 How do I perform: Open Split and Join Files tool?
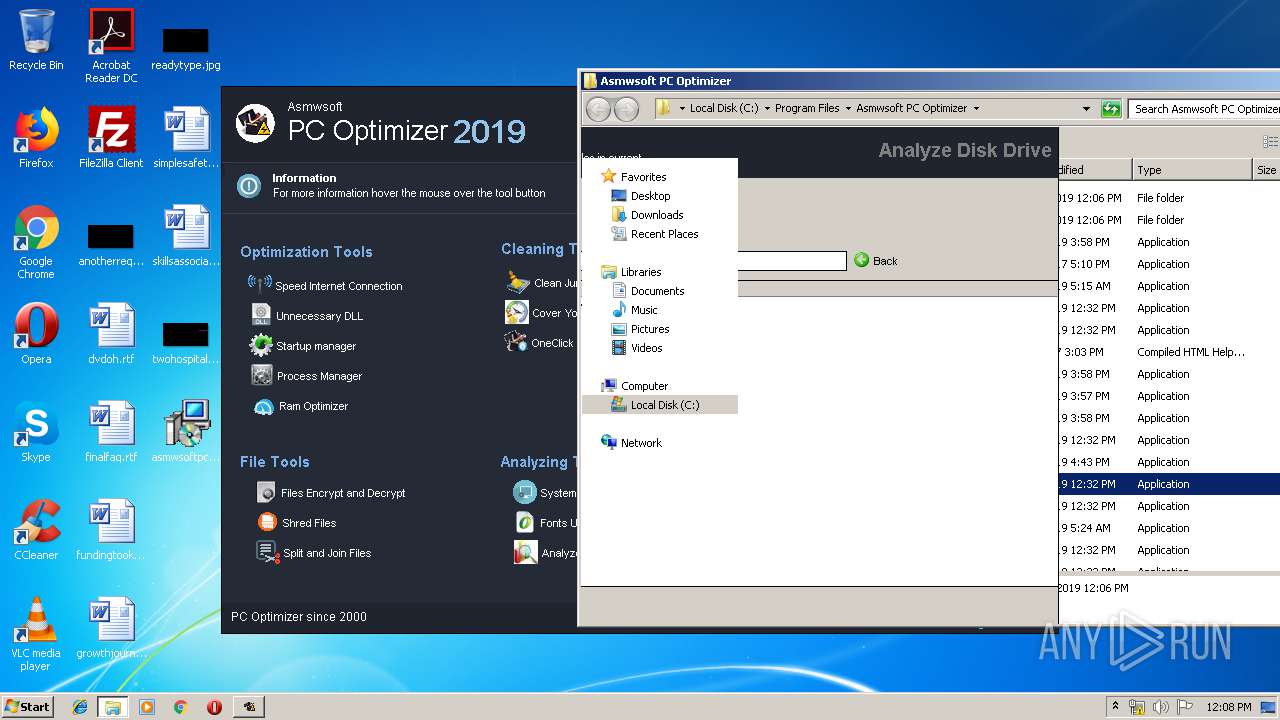click(x=314, y=552)
